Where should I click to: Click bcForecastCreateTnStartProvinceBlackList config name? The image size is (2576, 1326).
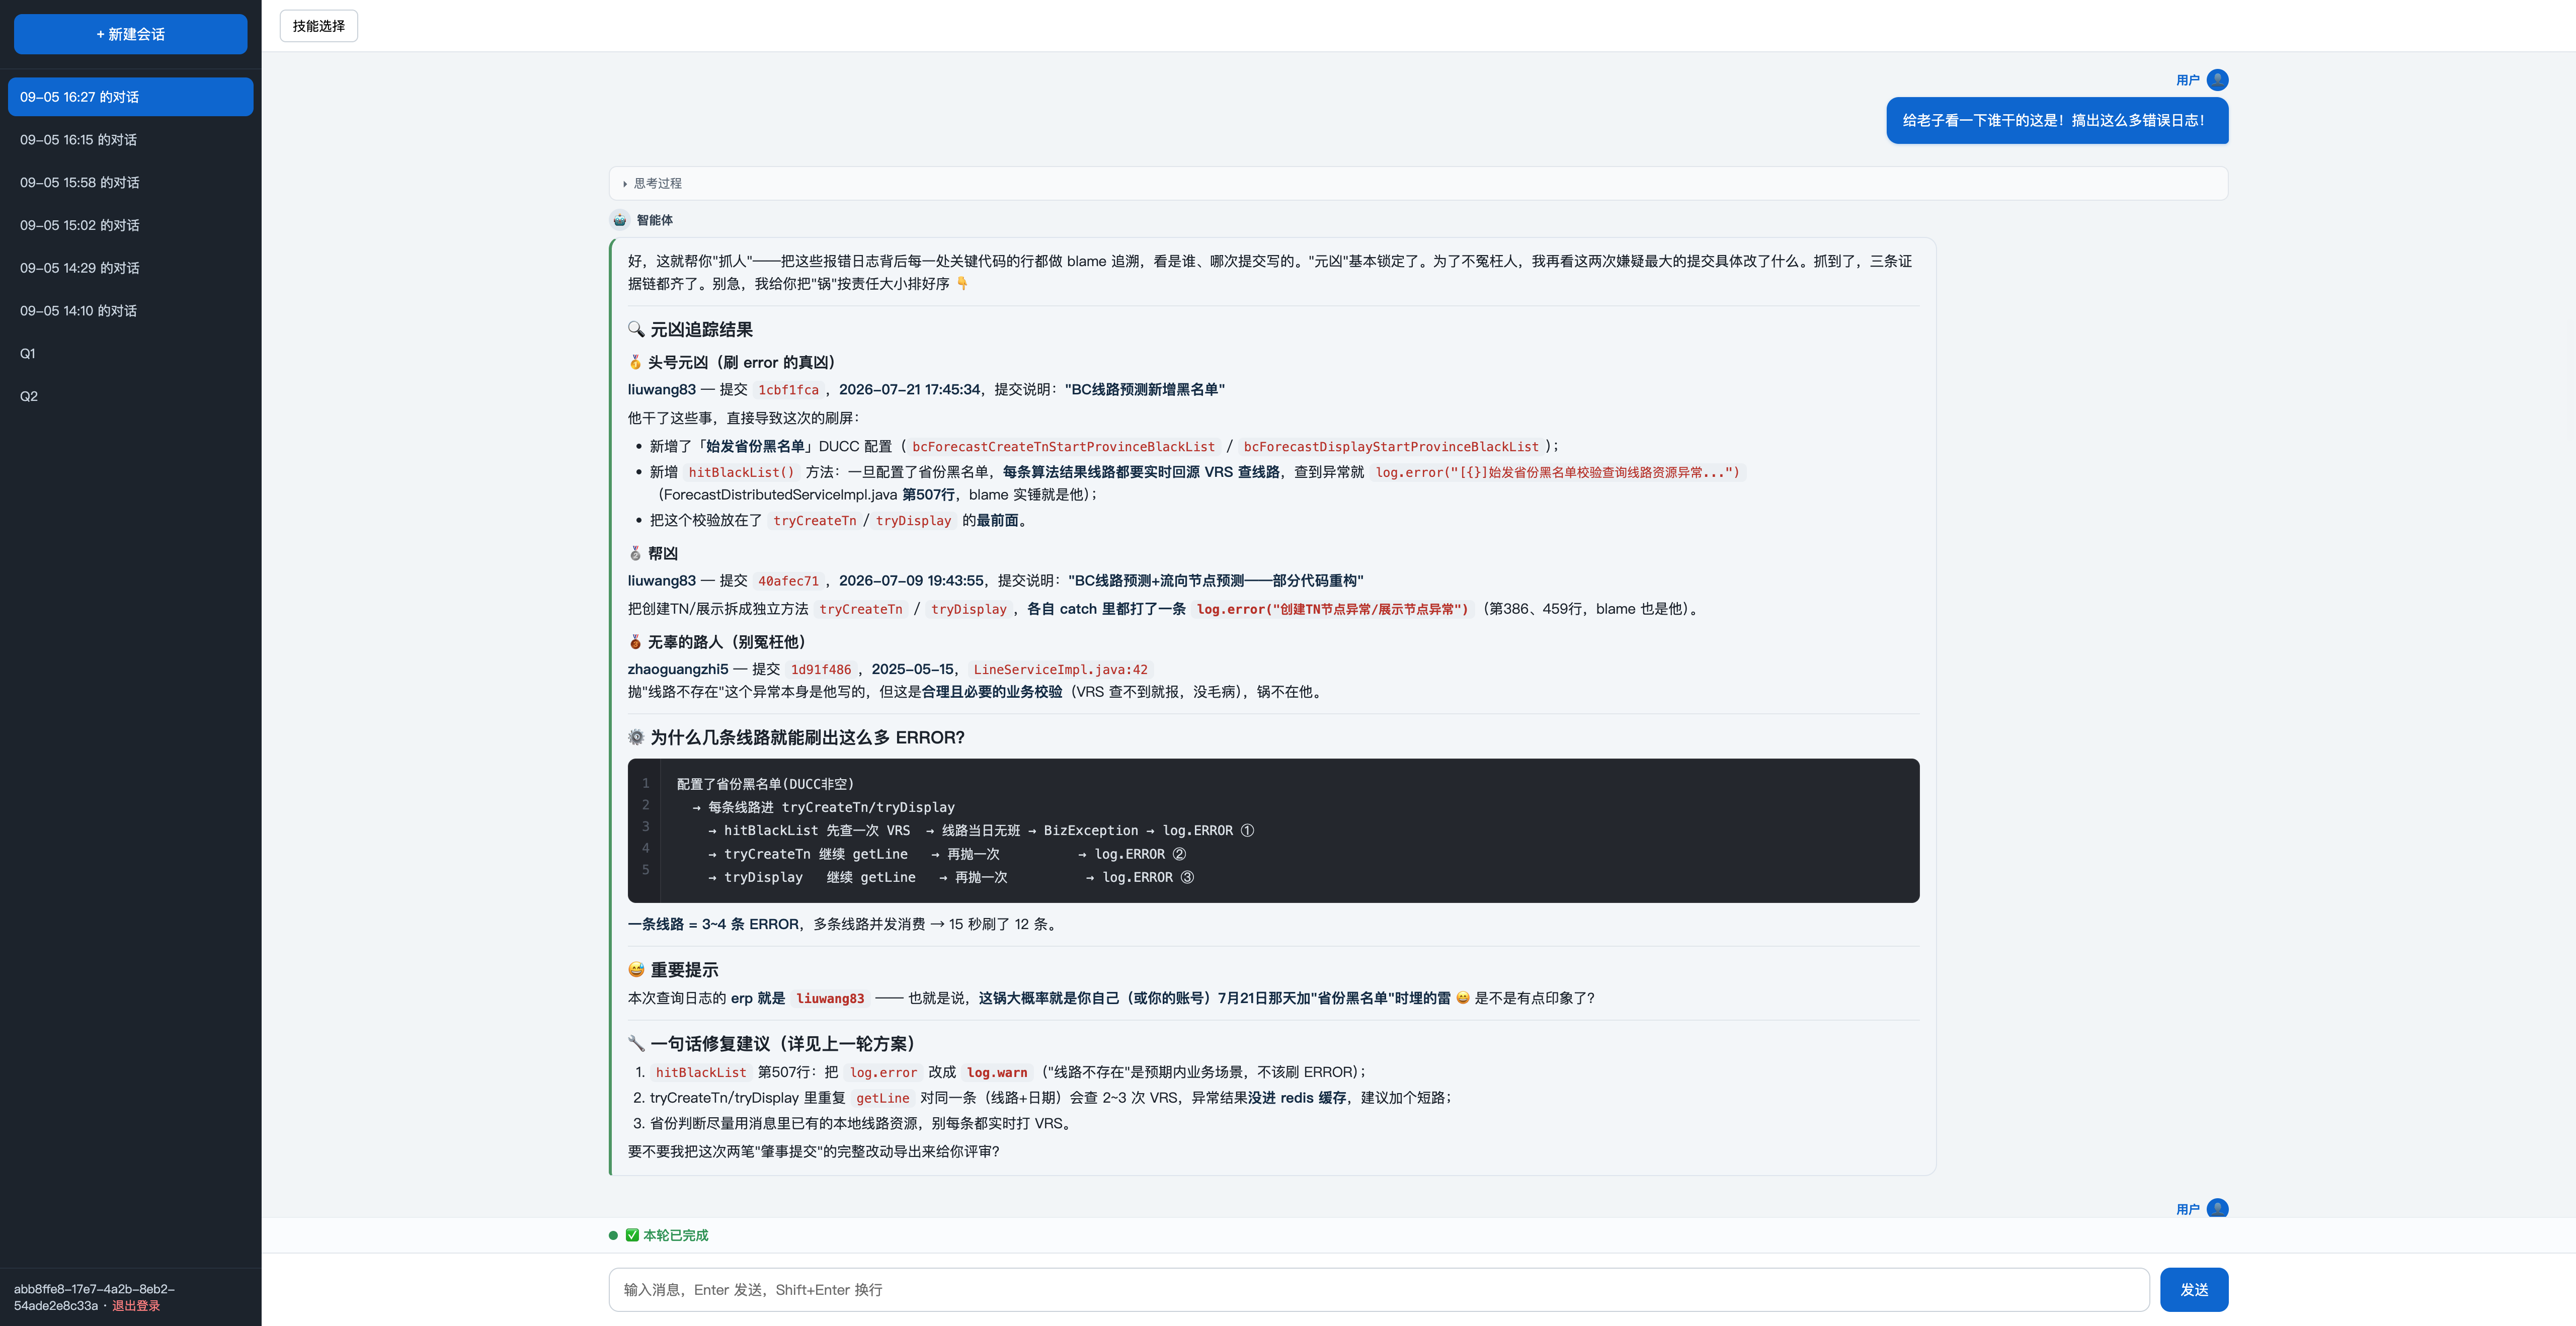click(x=1063, y=447)
